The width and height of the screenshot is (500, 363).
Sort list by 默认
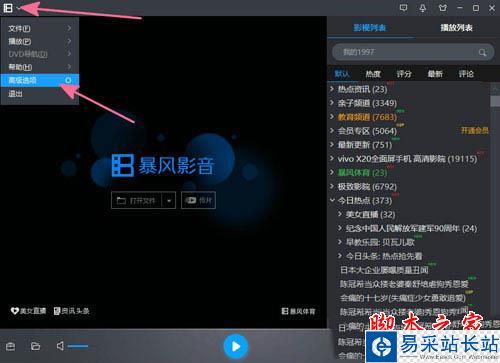342,74
